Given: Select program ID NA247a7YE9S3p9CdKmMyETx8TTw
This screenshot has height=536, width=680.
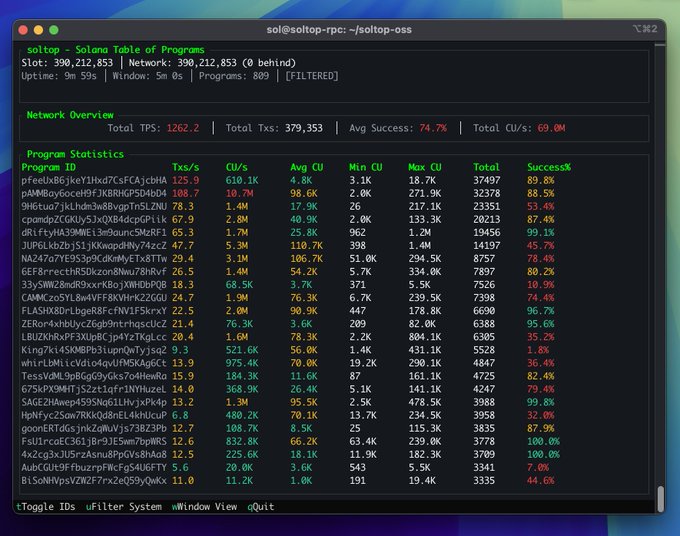Looking at the screenshot, I should [x=94, y=259].
